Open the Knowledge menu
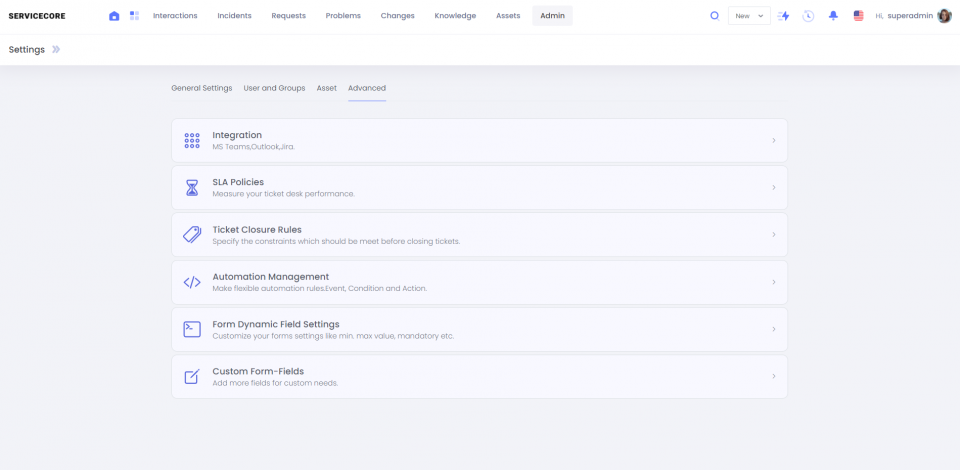Viewport: 960px width, 470px height. click(x=455, y=16)
